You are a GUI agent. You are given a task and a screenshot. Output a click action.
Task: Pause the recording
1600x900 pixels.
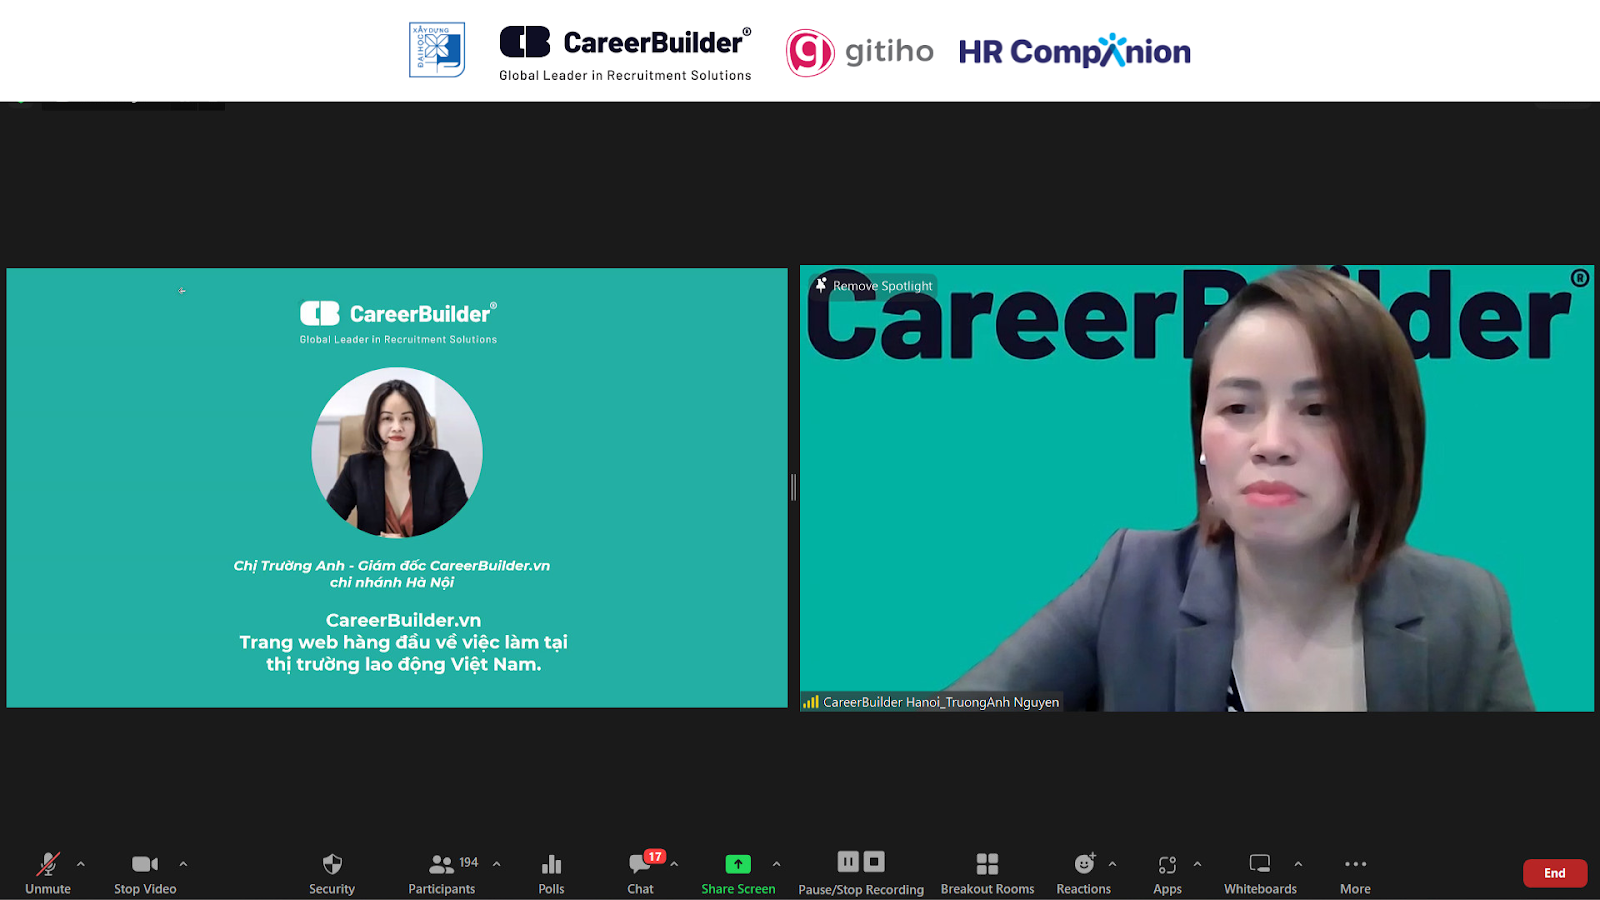(848, 862)
